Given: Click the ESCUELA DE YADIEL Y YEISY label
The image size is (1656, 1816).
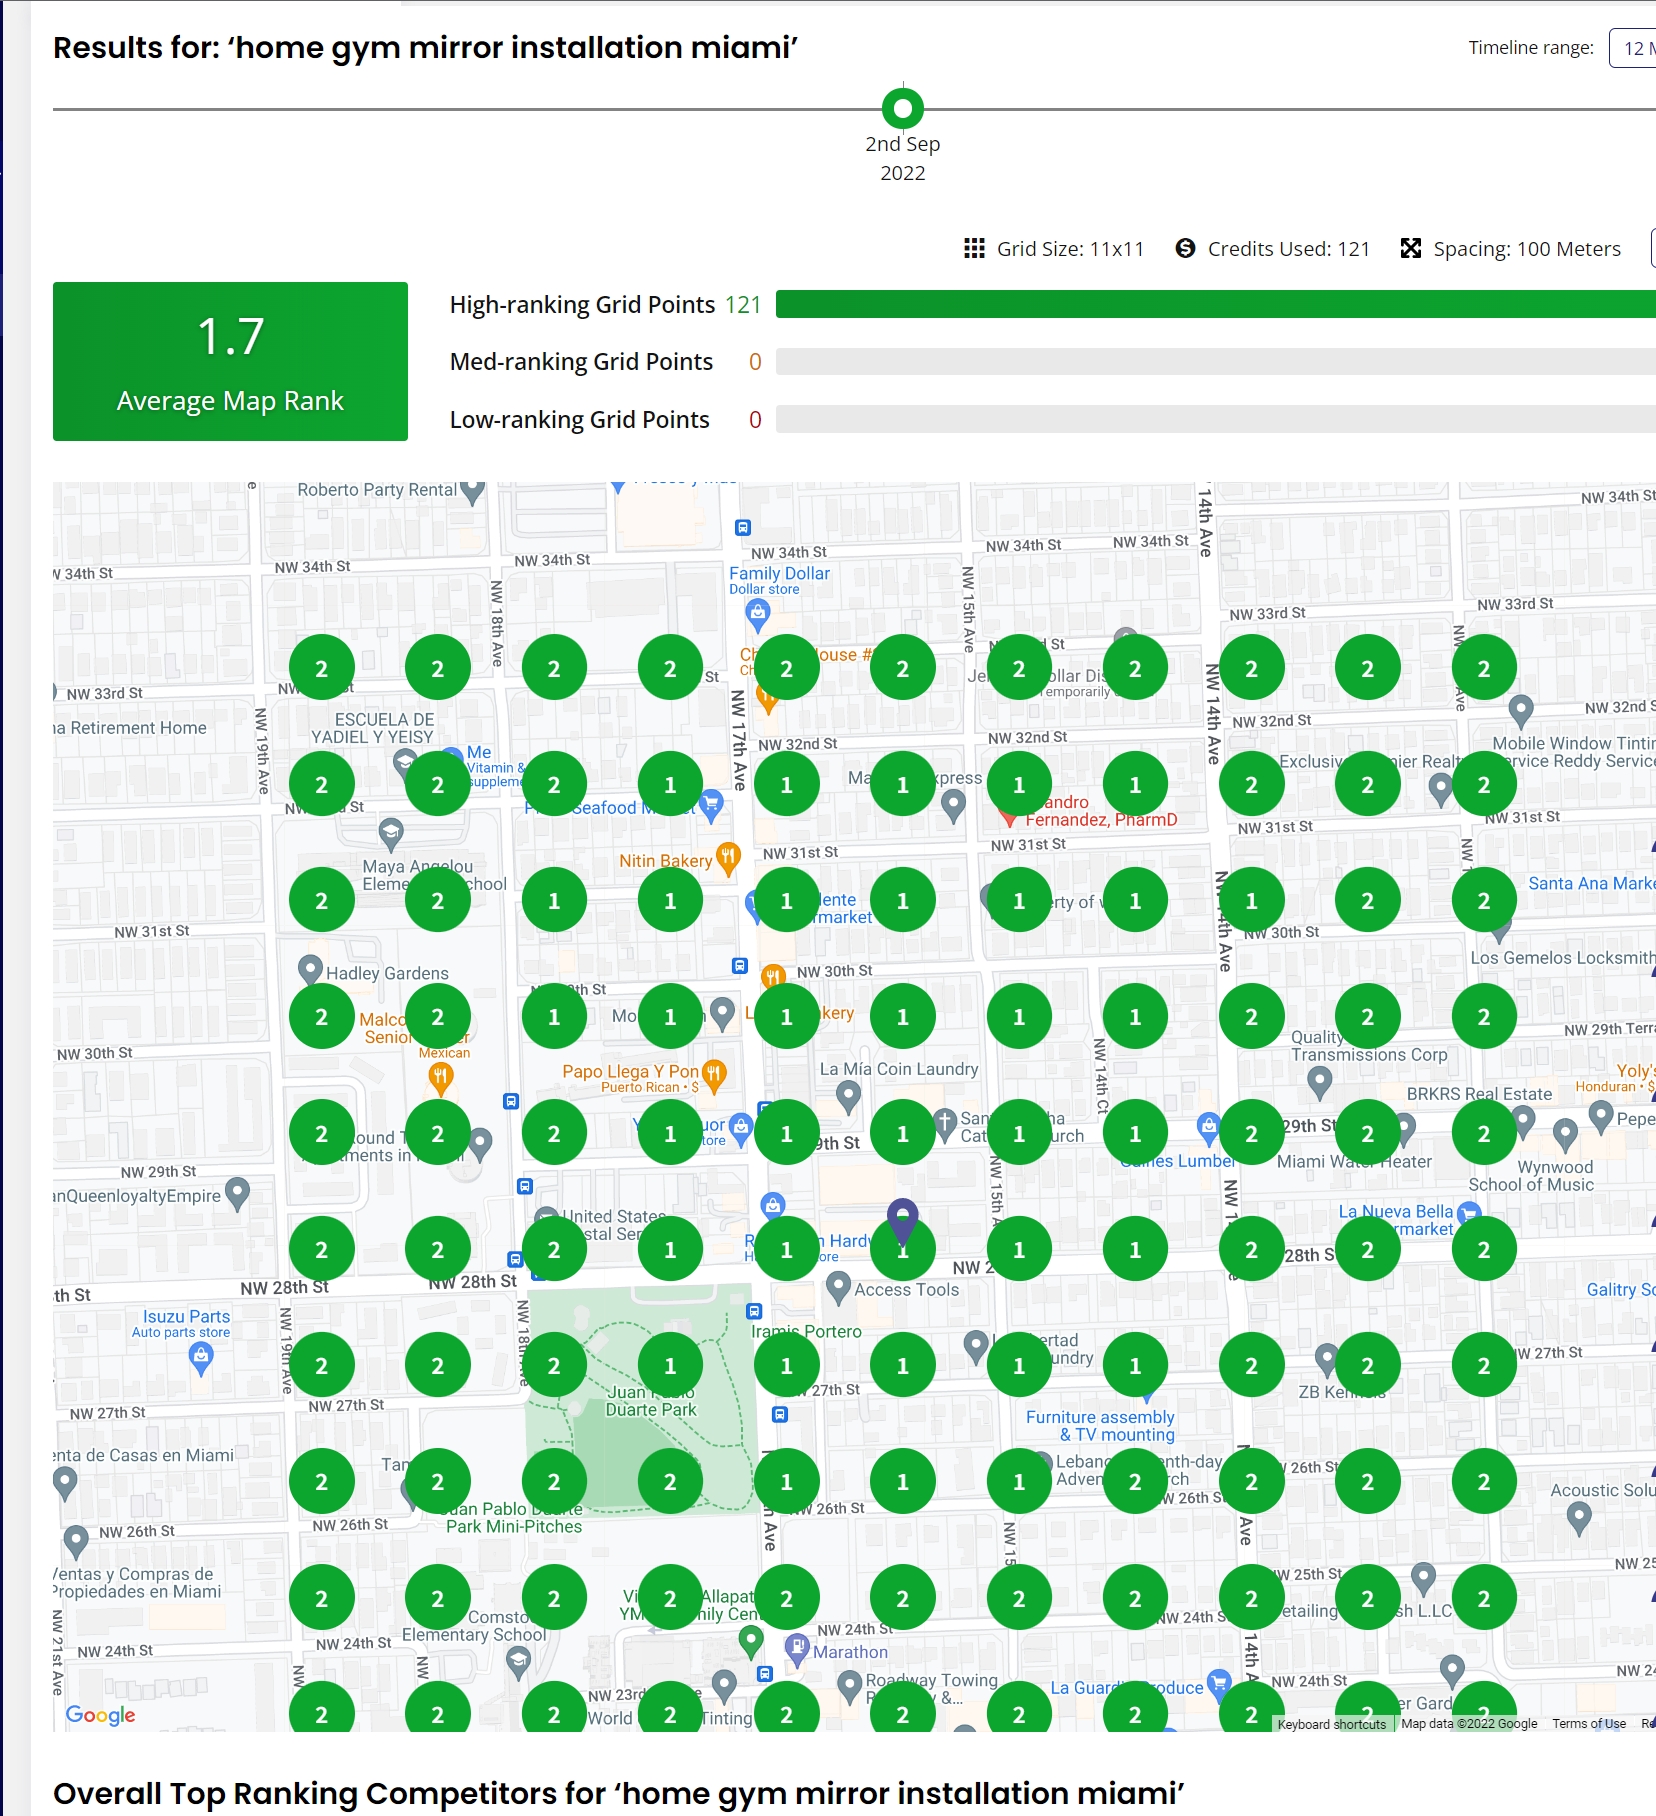Looking at the screenshot, I should (372, 728).
